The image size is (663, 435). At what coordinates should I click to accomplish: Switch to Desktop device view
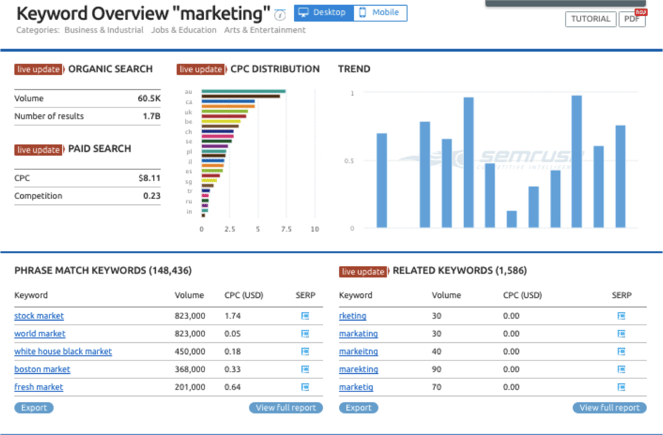click(x=321, y=13)
